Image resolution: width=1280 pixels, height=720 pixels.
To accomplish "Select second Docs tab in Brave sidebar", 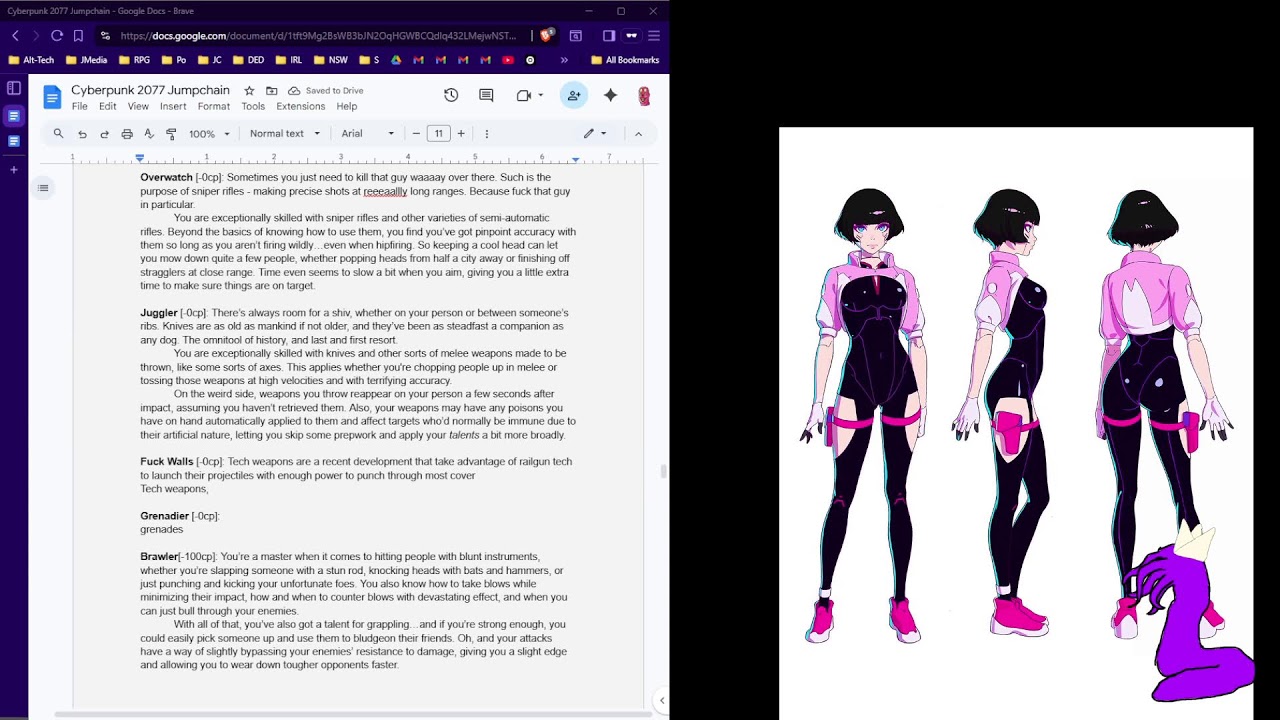I will [x=14, y=141].
